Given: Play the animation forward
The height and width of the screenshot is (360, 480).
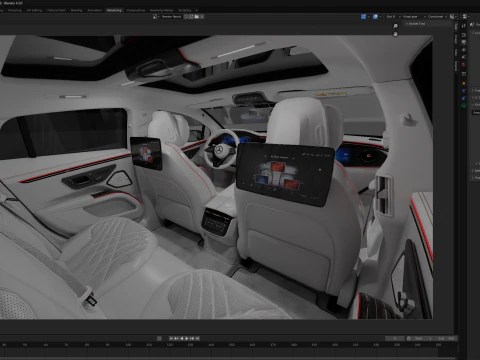Looking at the screenshot, I should click(x=187, y=338).
